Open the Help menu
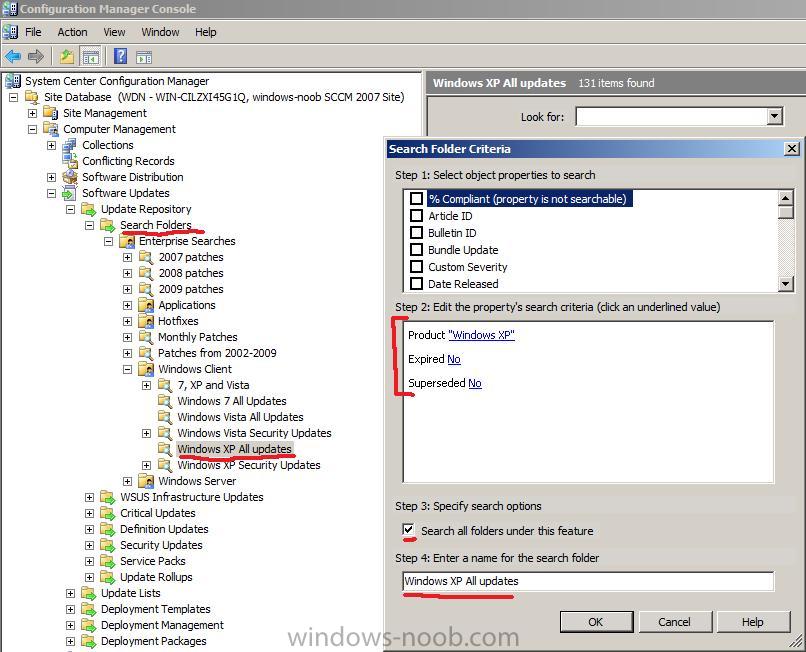 pyautogui.click(x=206, y=32)
